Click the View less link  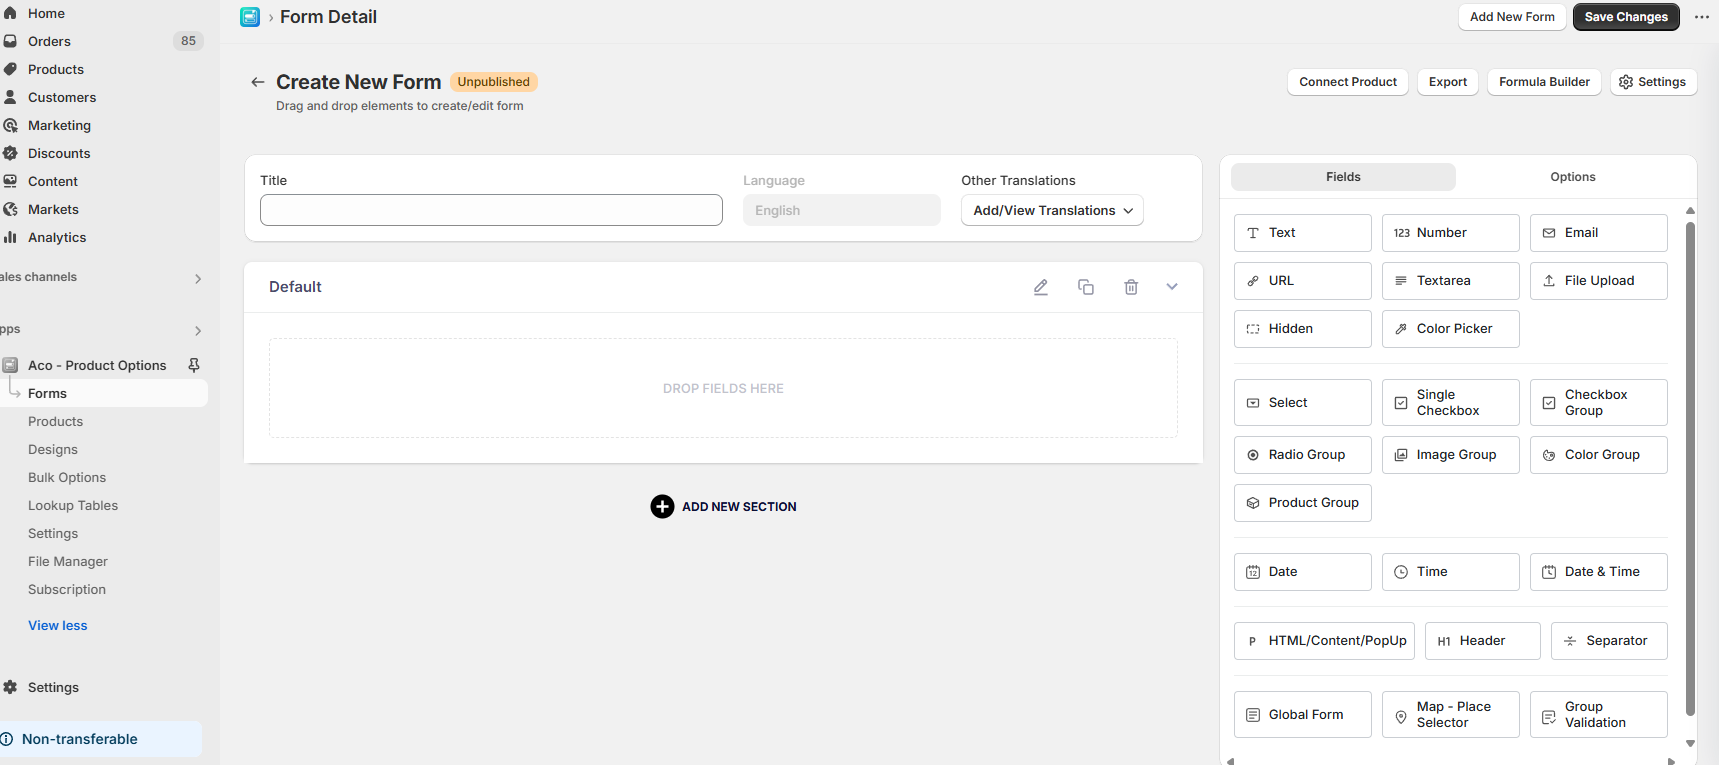click(58, 626)
